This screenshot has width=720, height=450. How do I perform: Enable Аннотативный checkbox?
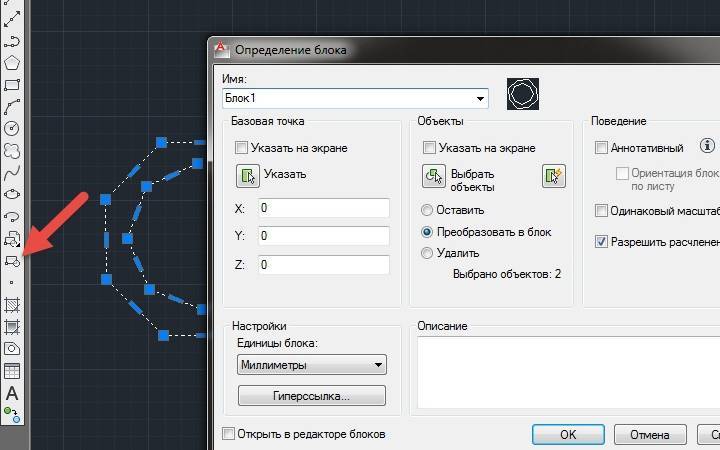pyautogui.click(x=601, y=148)
